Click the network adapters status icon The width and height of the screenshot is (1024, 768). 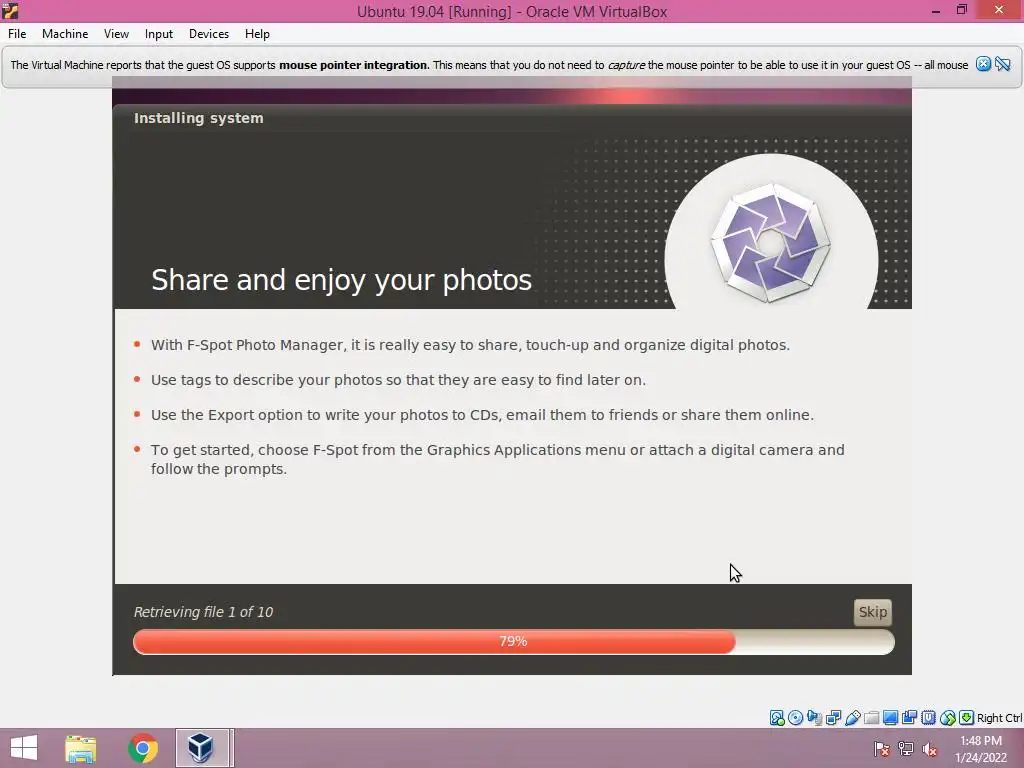click(x=833, y=718)
